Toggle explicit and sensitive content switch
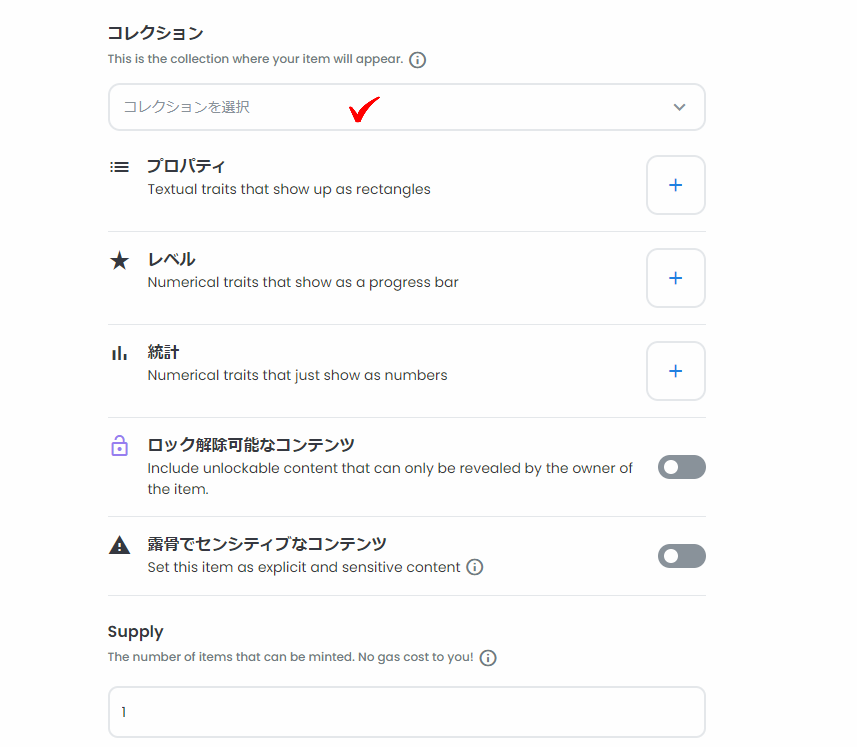This screenshot has width=857, height=747. (682, 556)
